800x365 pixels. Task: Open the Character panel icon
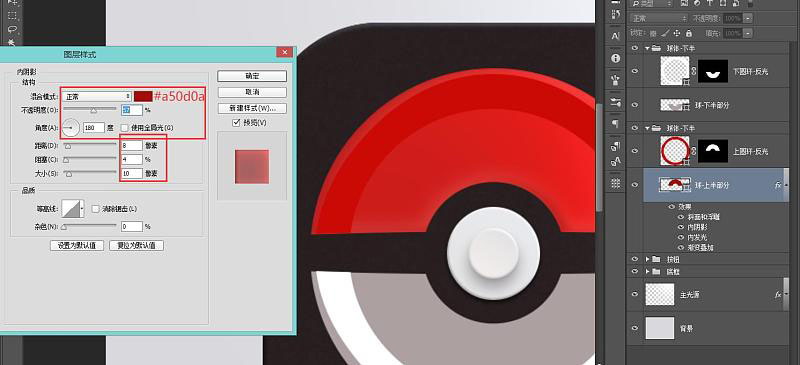coord(615,36)
